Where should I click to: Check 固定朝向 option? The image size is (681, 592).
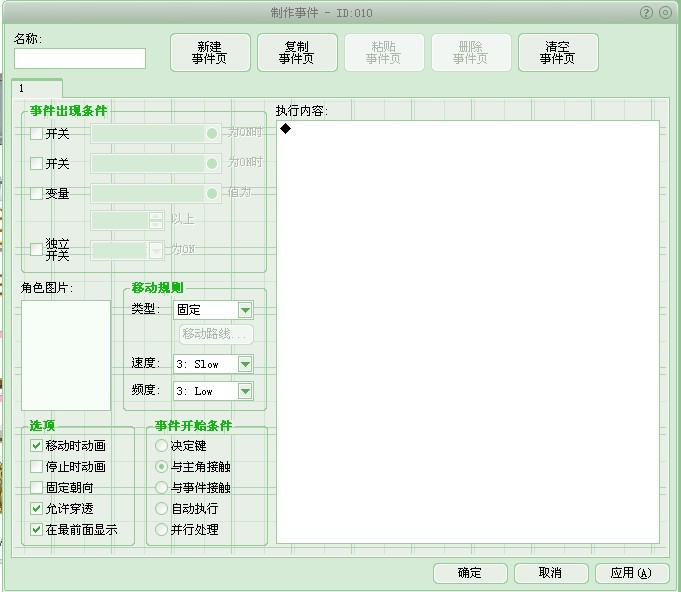(36, 488)
